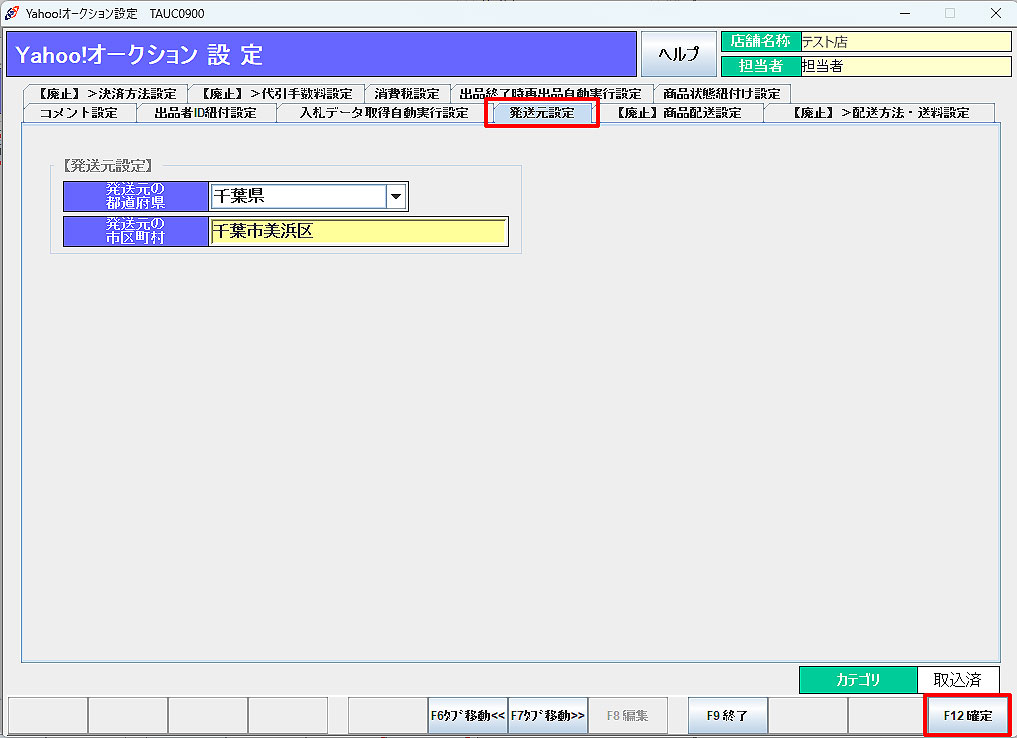Click the 千葉県 prefecture combo box
1017x738 pixels.
point(298,197)
